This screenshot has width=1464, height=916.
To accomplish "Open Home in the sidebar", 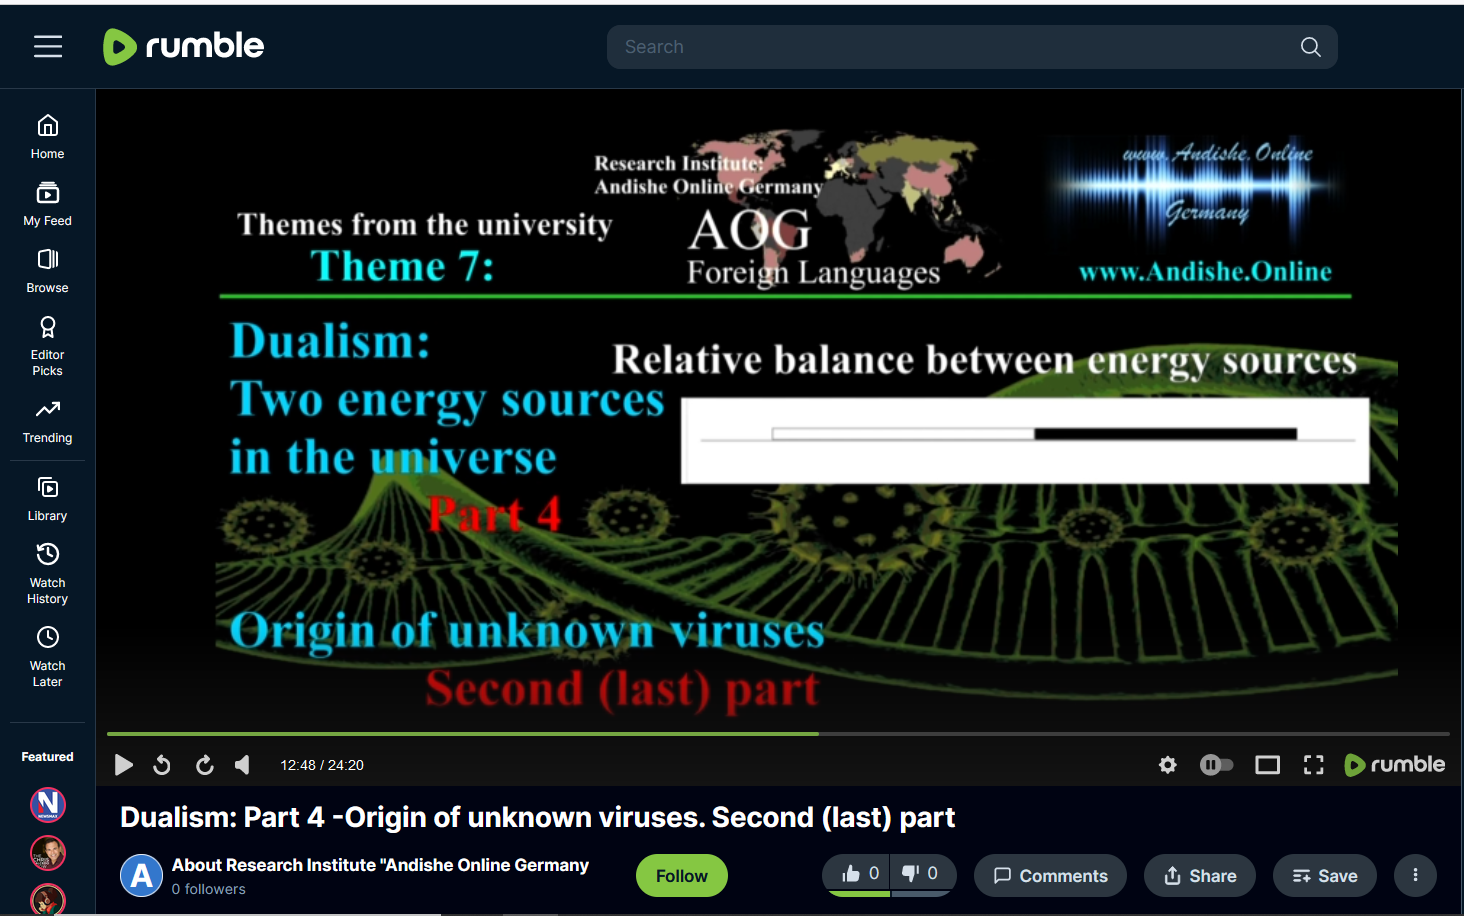I will [47, 137].
